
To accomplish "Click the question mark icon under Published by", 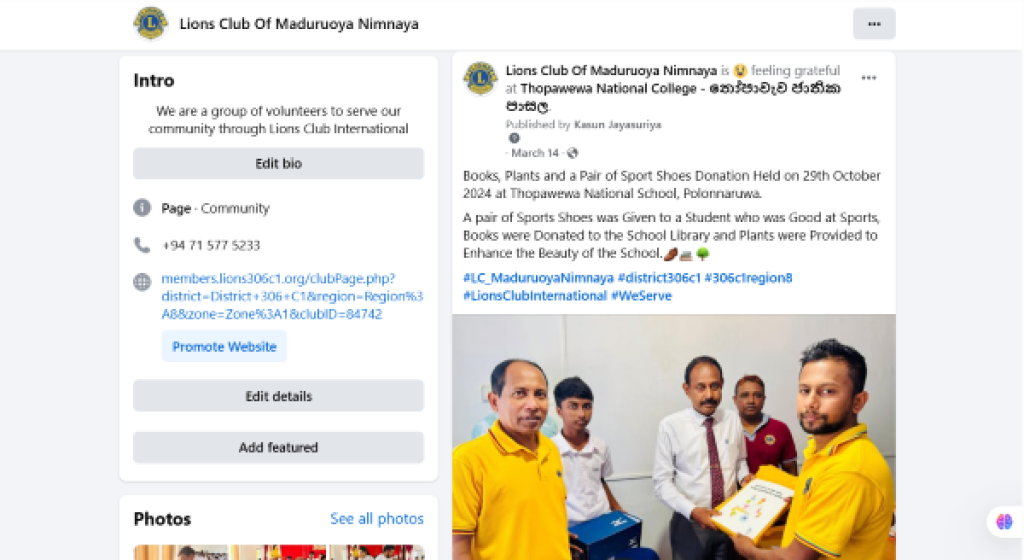I will pos(515,138).
